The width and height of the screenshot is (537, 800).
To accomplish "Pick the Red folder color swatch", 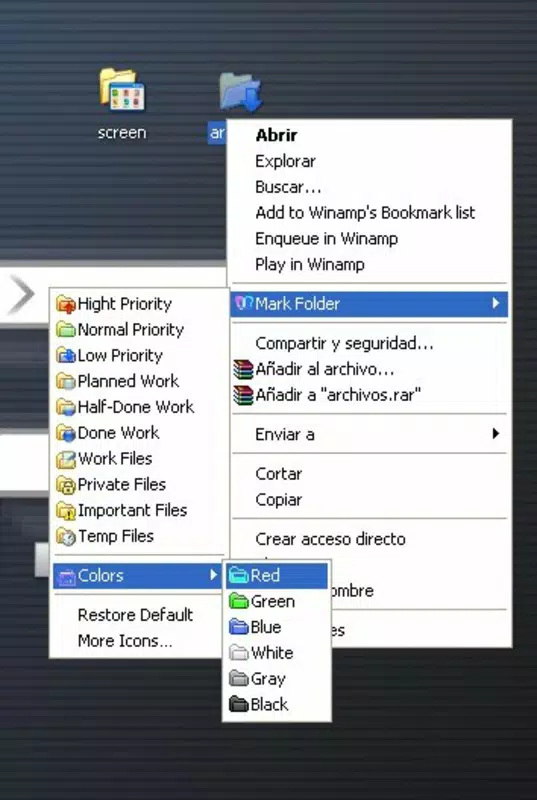I will tap(238, 576).
